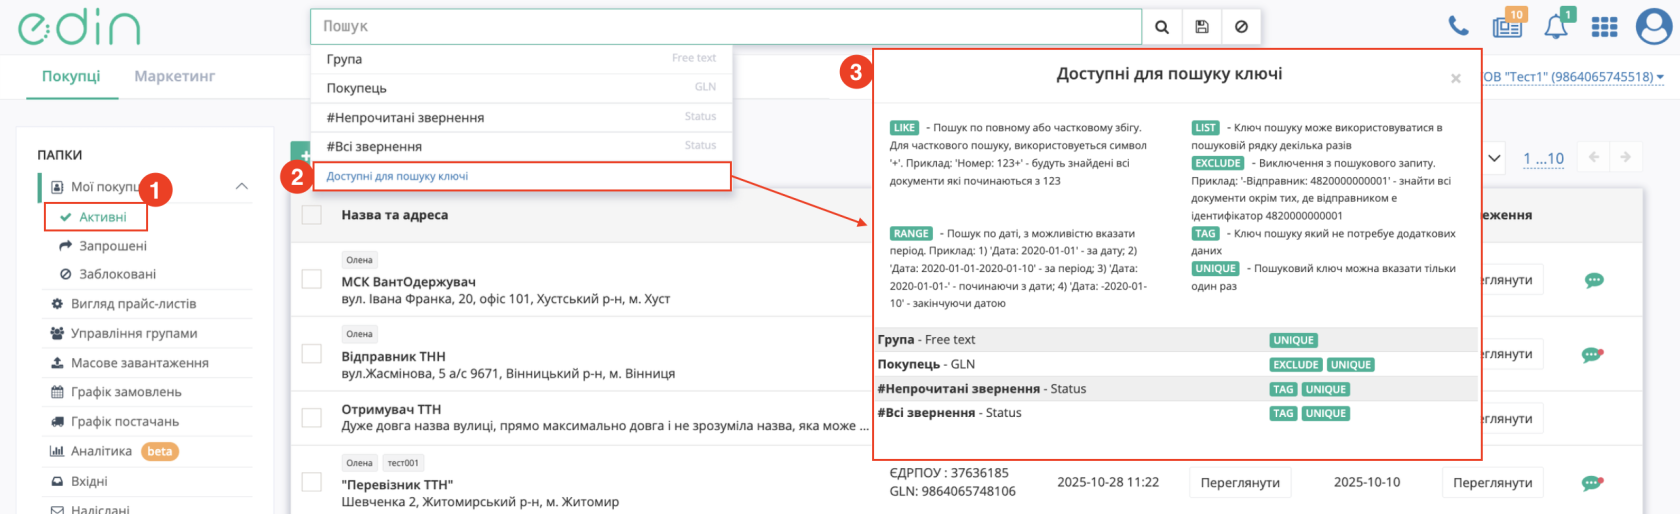Choose #Непрочитані звернення search suggestion

[521, 117]
